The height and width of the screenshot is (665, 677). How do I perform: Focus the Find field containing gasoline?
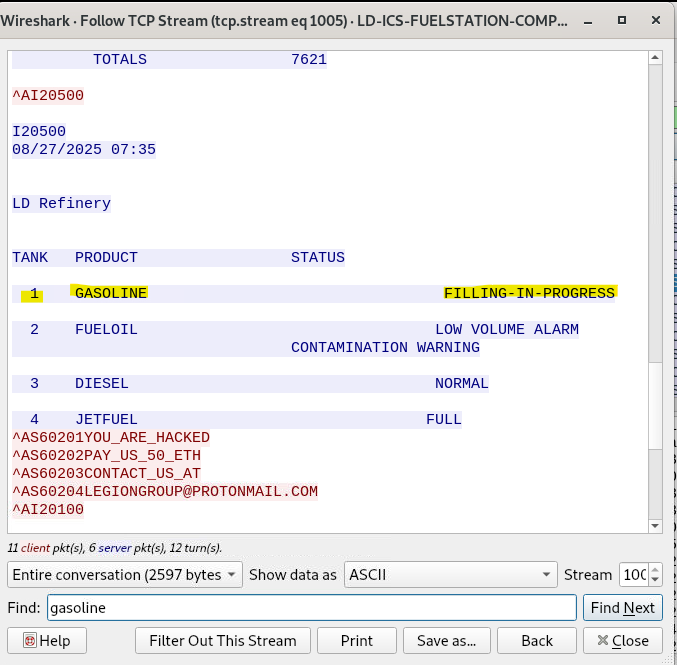[310, 608]
